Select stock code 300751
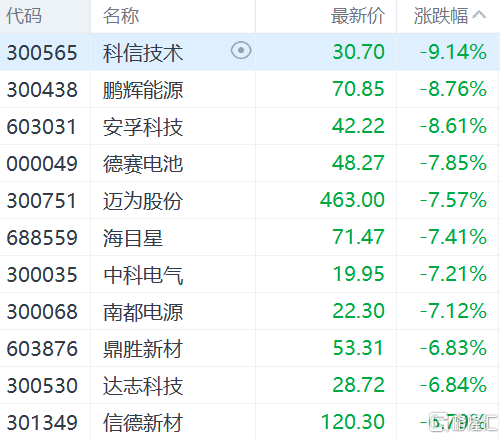 tap(41, 201)
